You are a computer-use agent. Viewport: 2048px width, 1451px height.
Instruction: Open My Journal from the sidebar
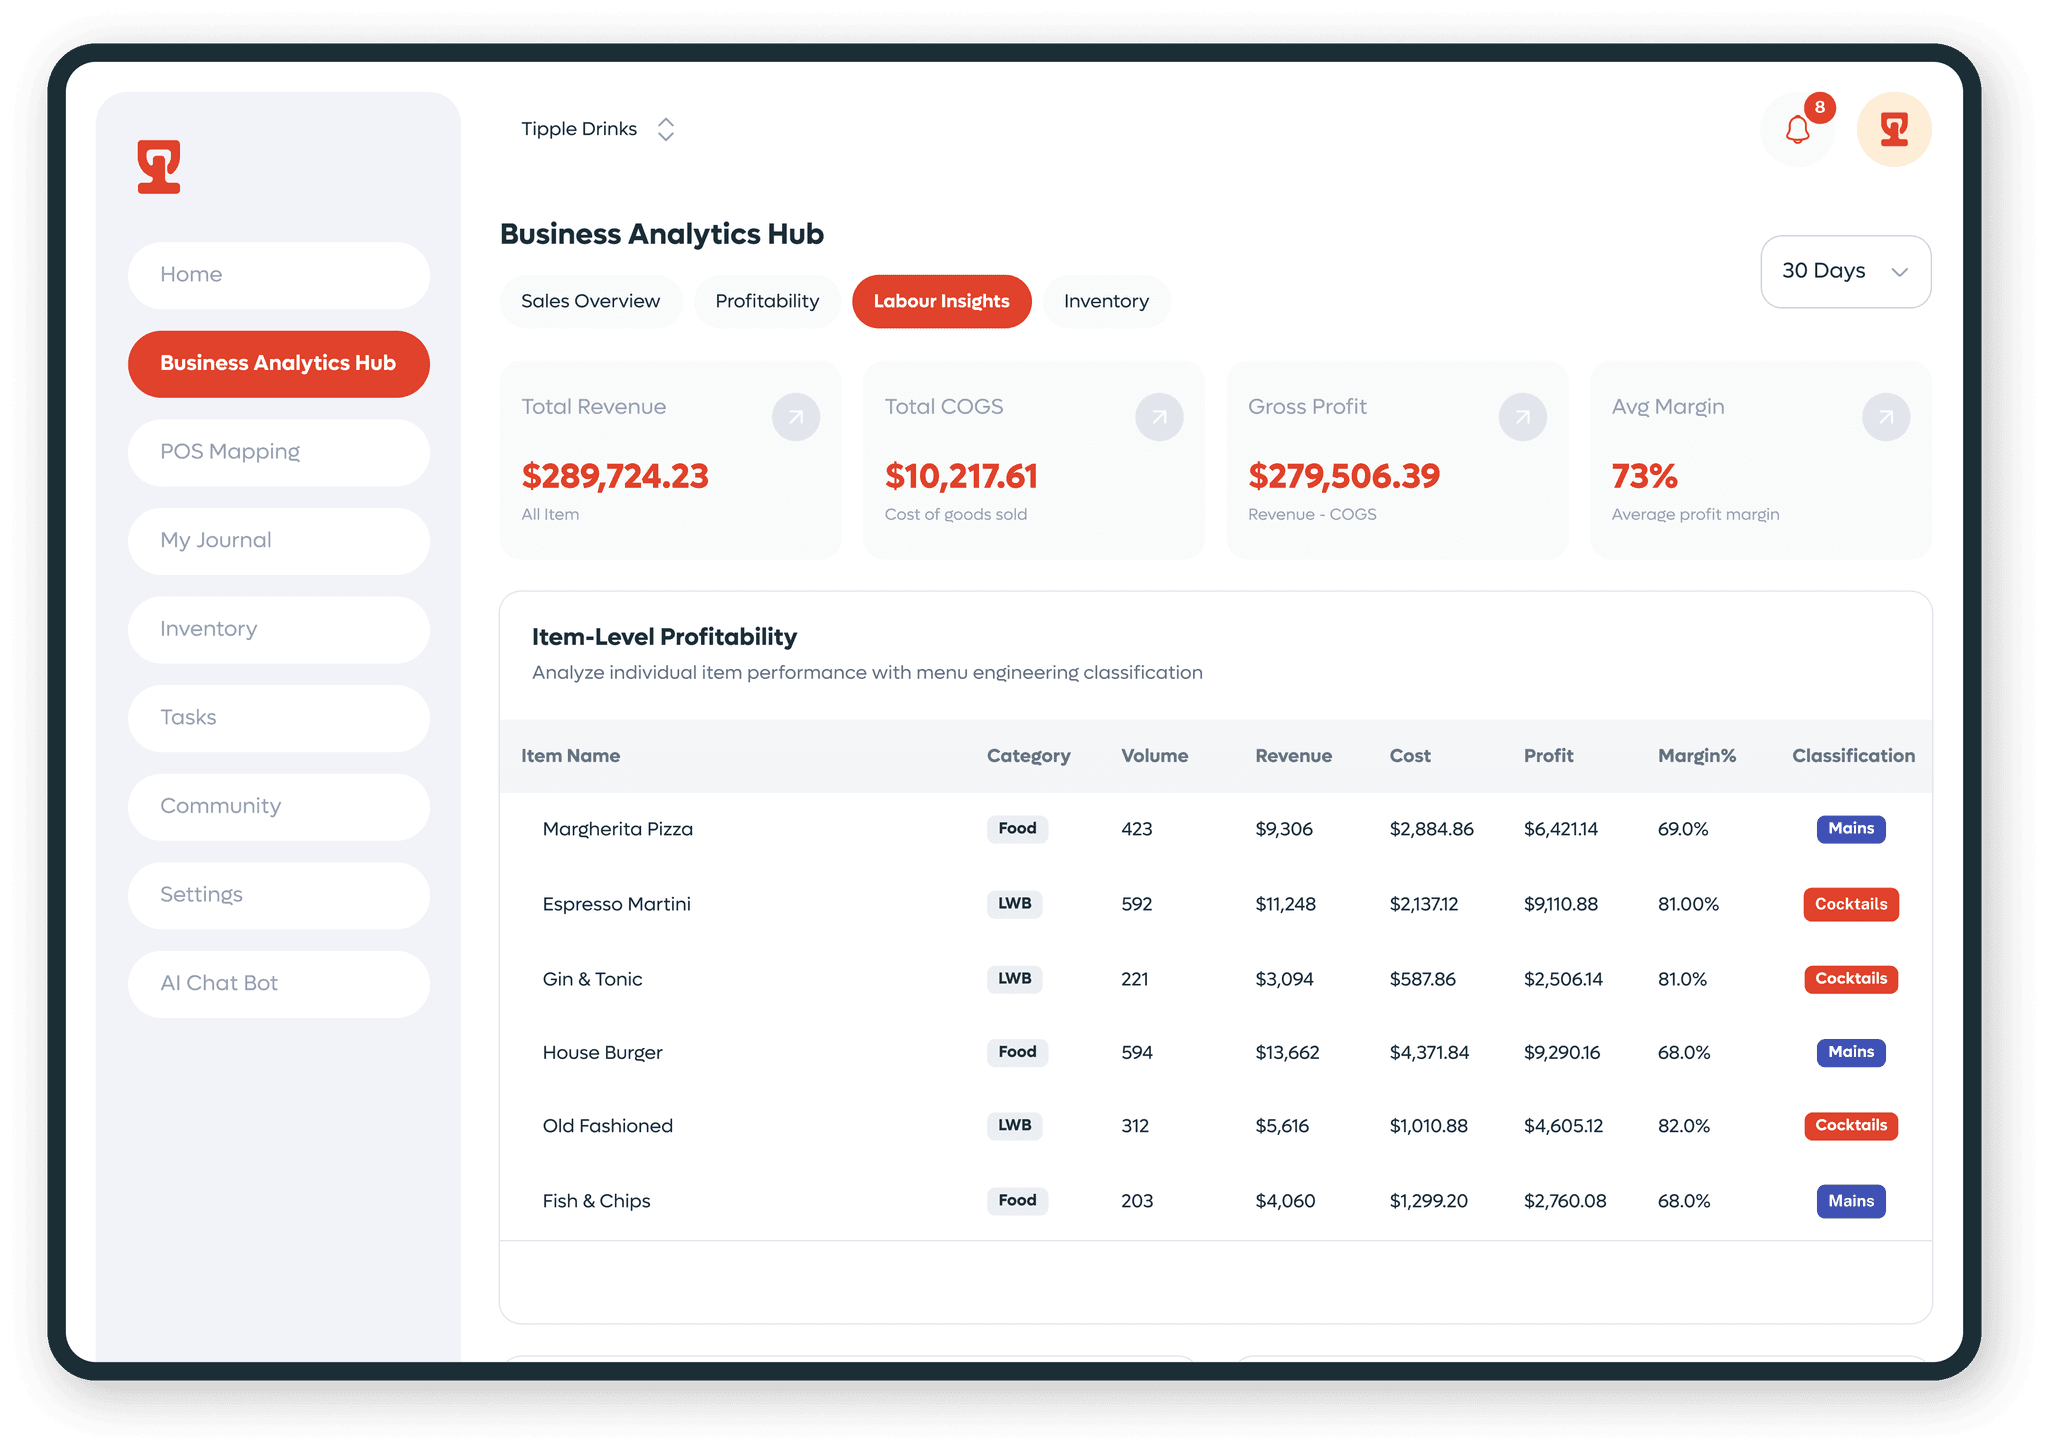(x=278, y=541)
